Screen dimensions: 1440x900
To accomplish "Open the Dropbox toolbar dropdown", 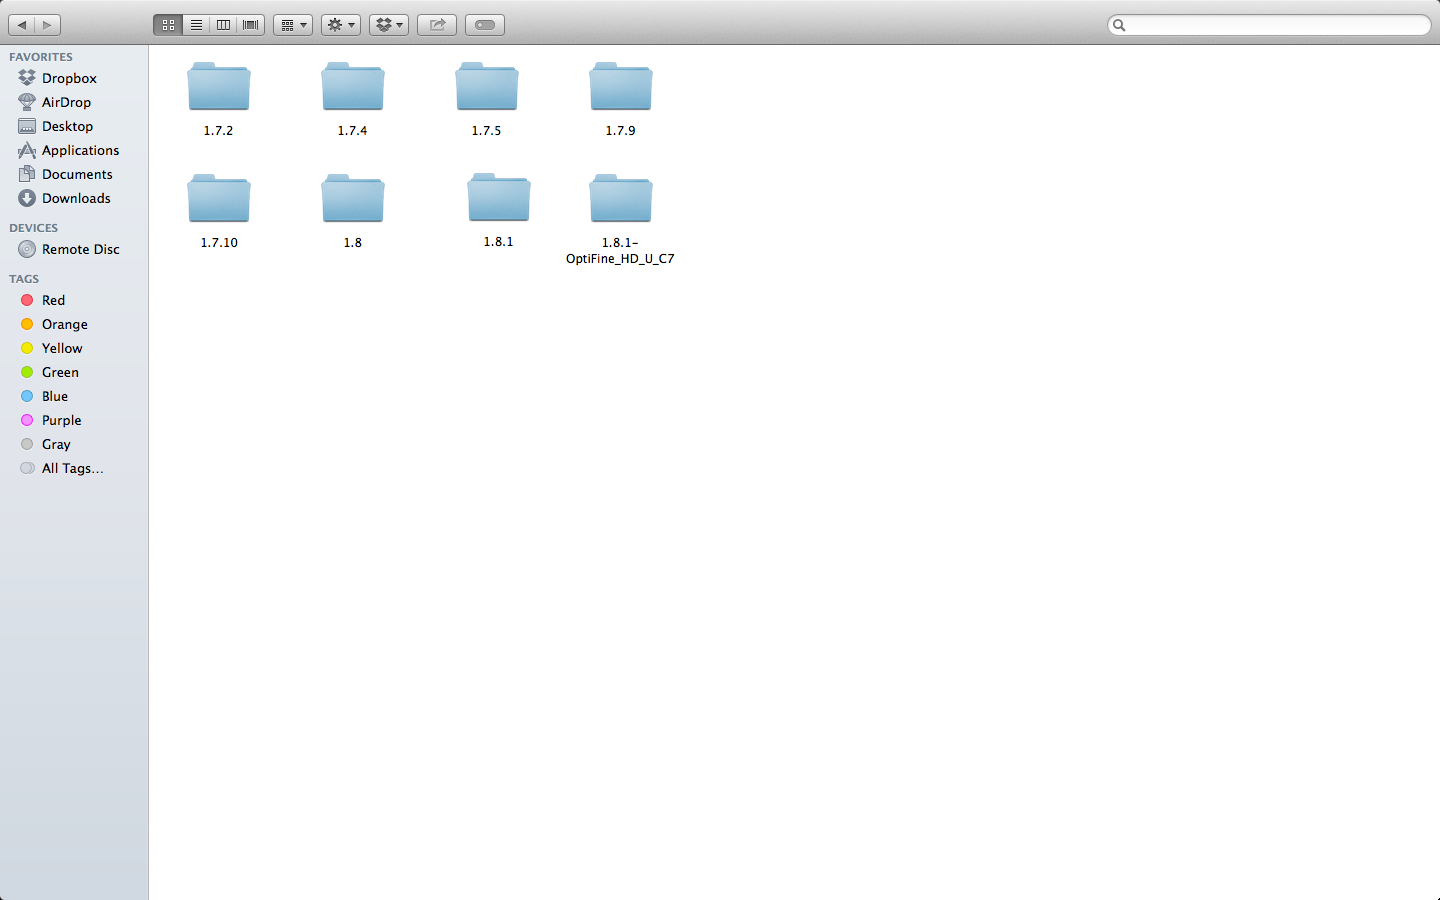I will point(389,25).
